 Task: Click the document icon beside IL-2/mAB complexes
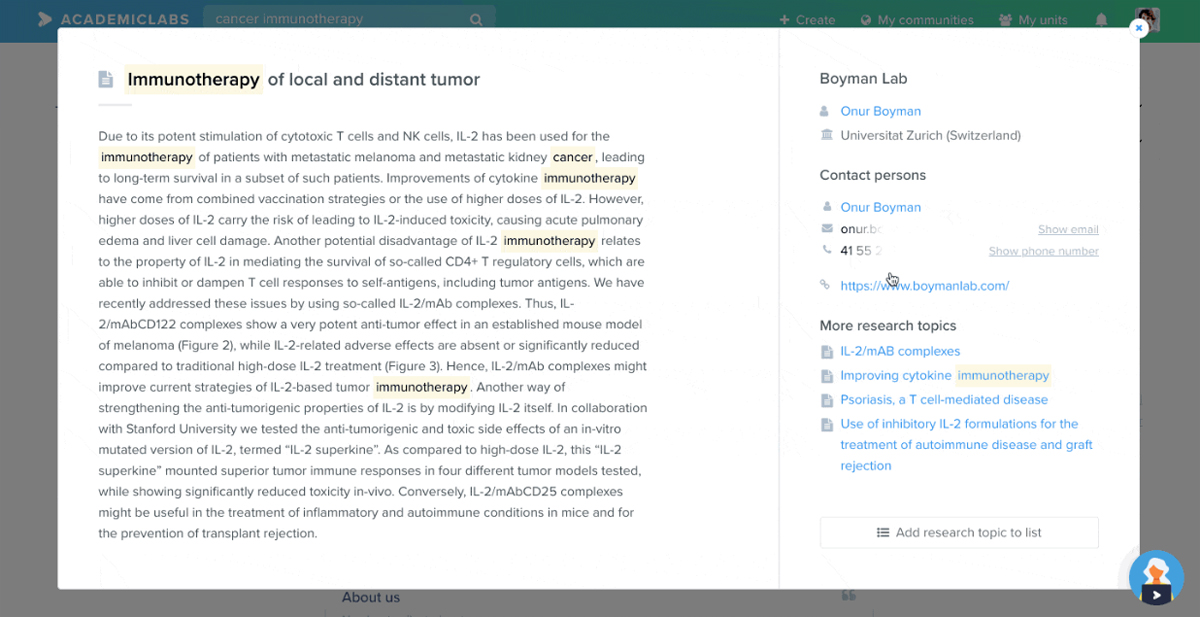(x=826, y=352)
